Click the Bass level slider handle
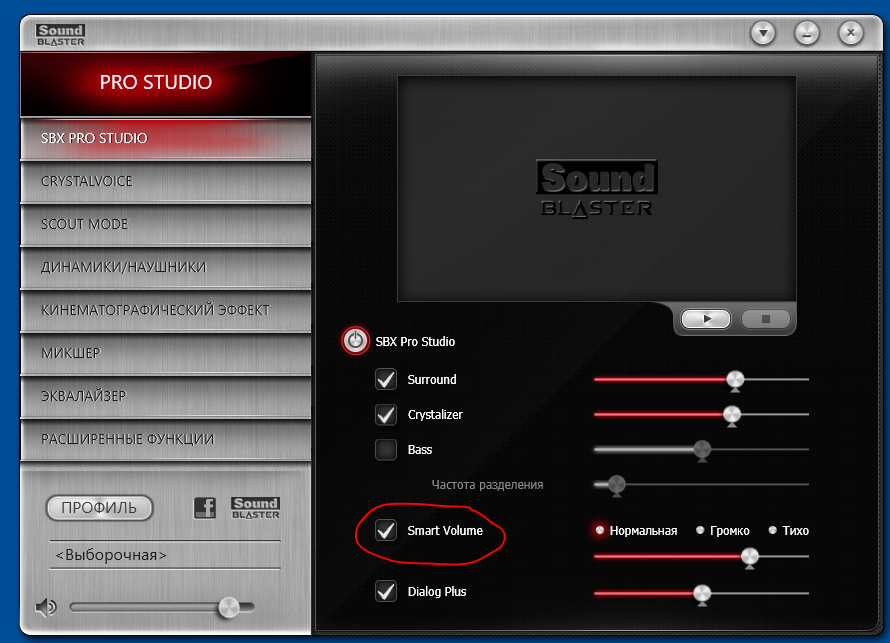 [x=702, y=451]
